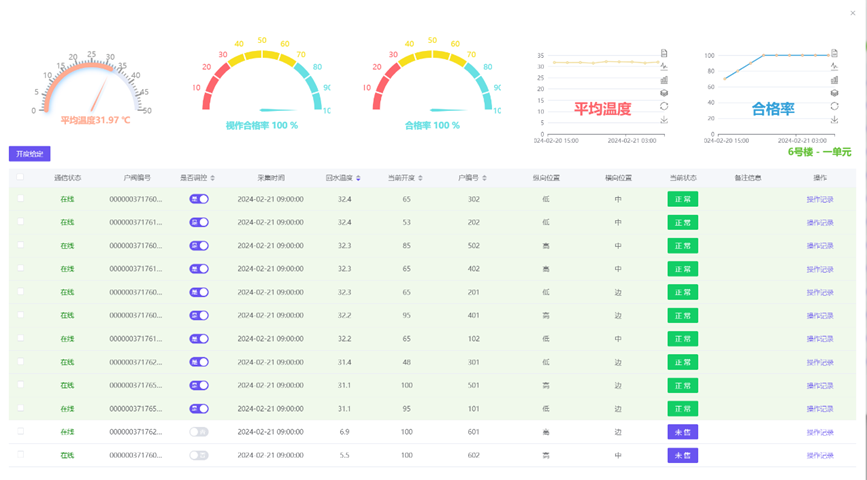The image size is (867, 480).
Task: Click the 未售 status badge for room 601
Action: point(682,432)
